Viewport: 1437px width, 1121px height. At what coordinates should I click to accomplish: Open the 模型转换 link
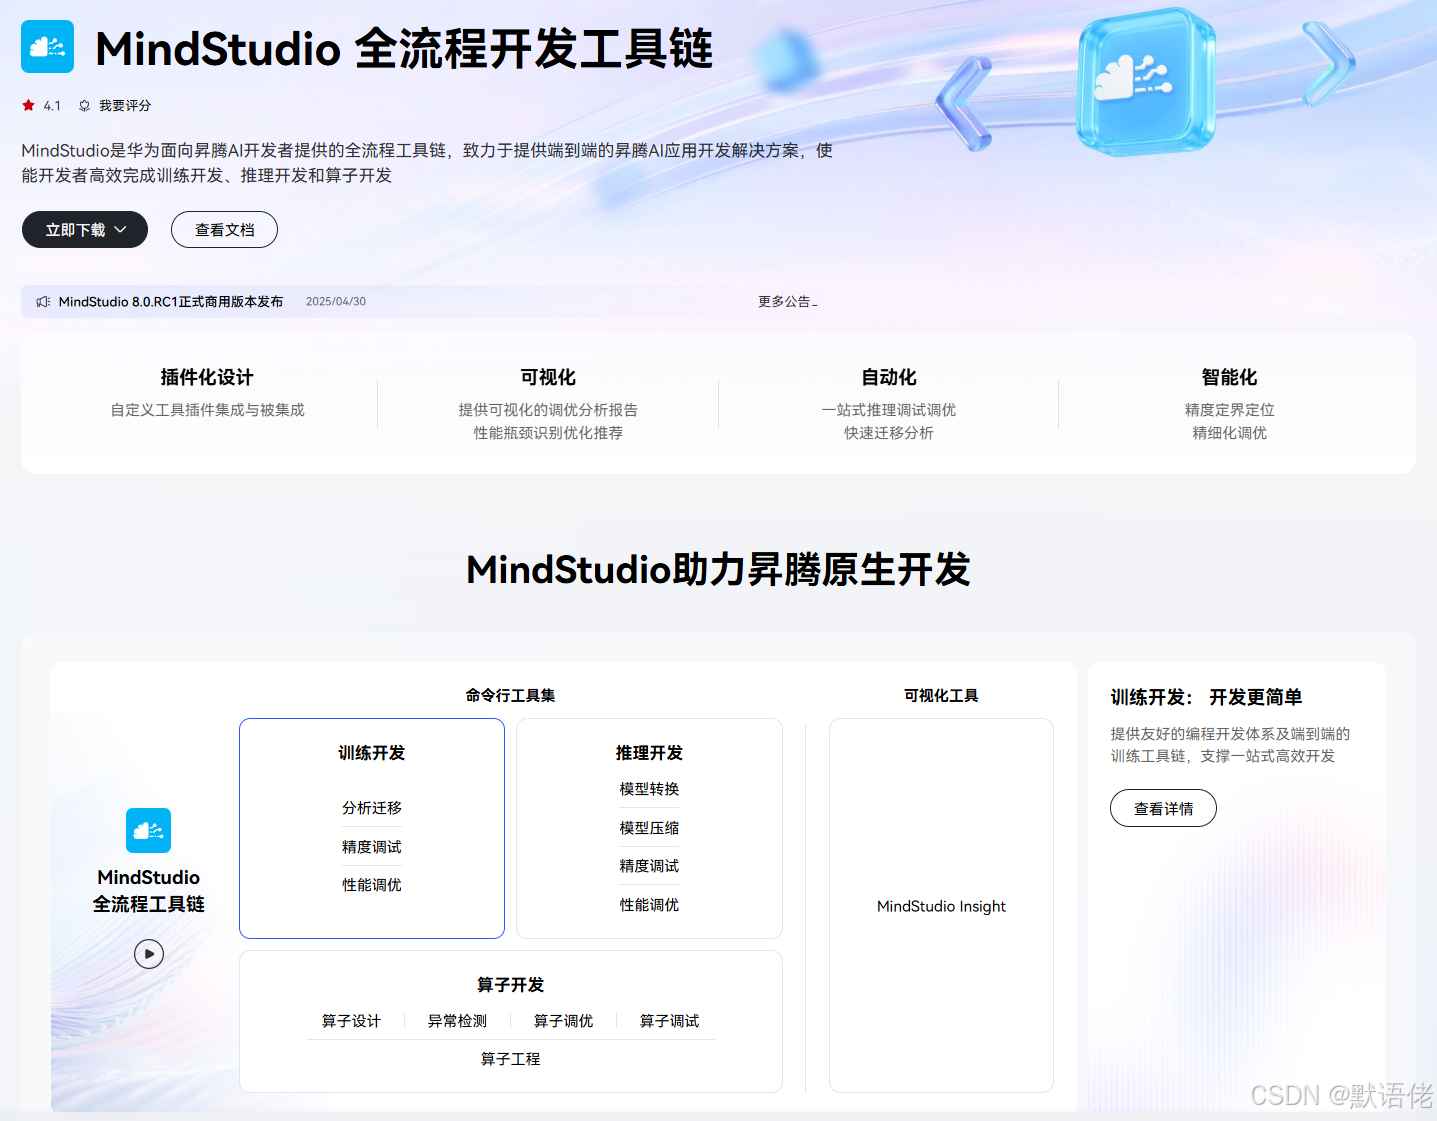pyautogui.click(x=648, y=789)
